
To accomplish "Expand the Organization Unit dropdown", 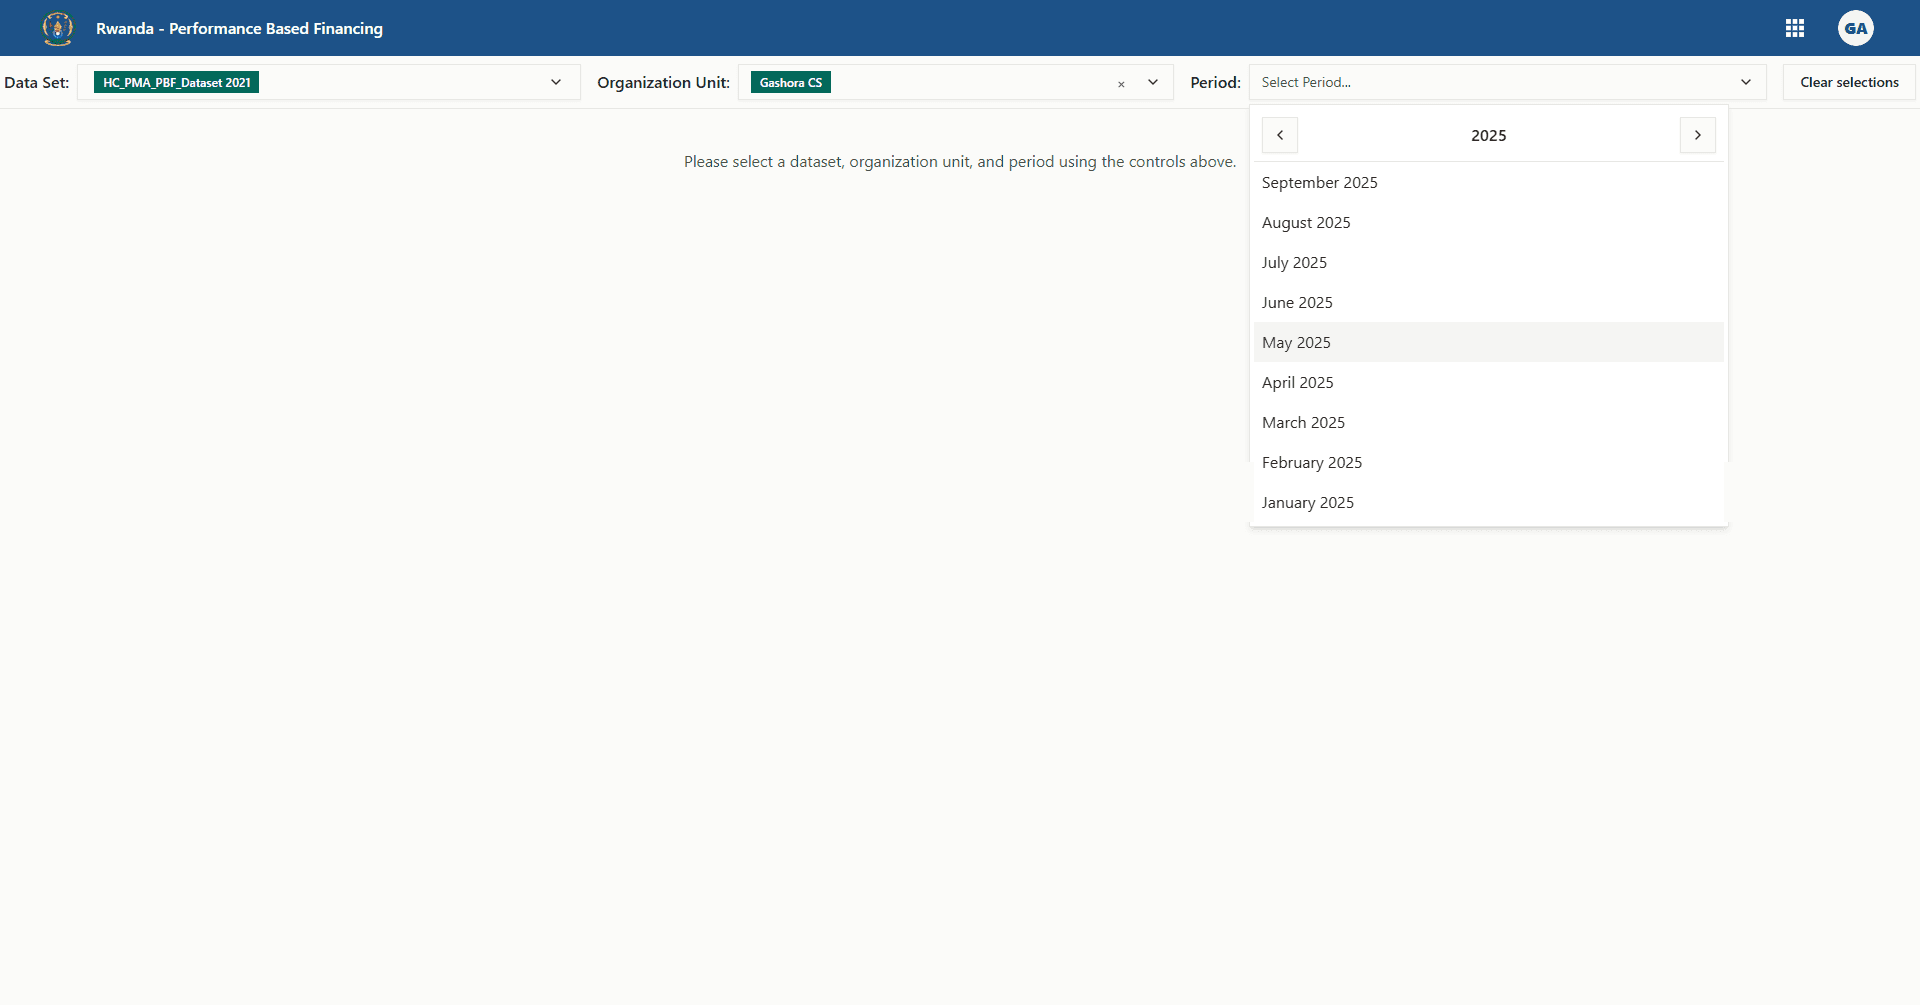I will pyautogui.click(x=1154, y=82).
